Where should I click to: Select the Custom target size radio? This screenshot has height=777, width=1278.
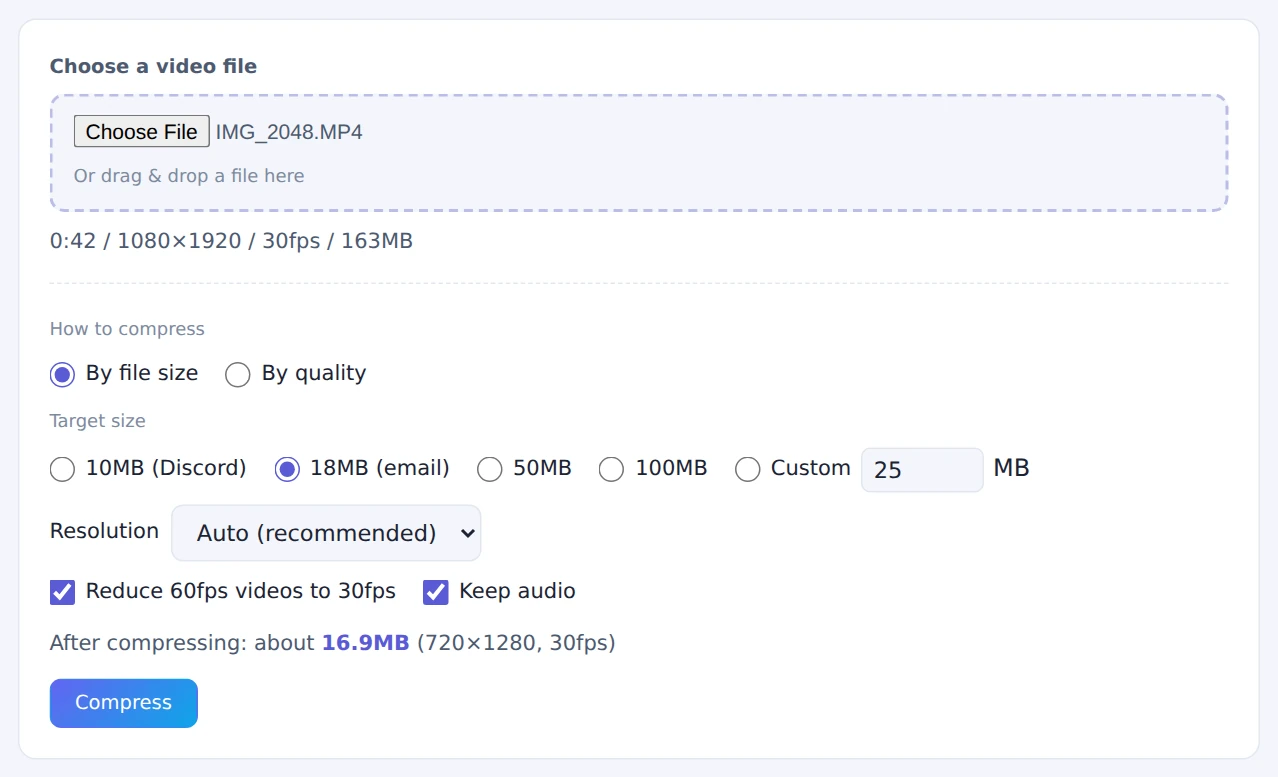(x=748, y=469)
